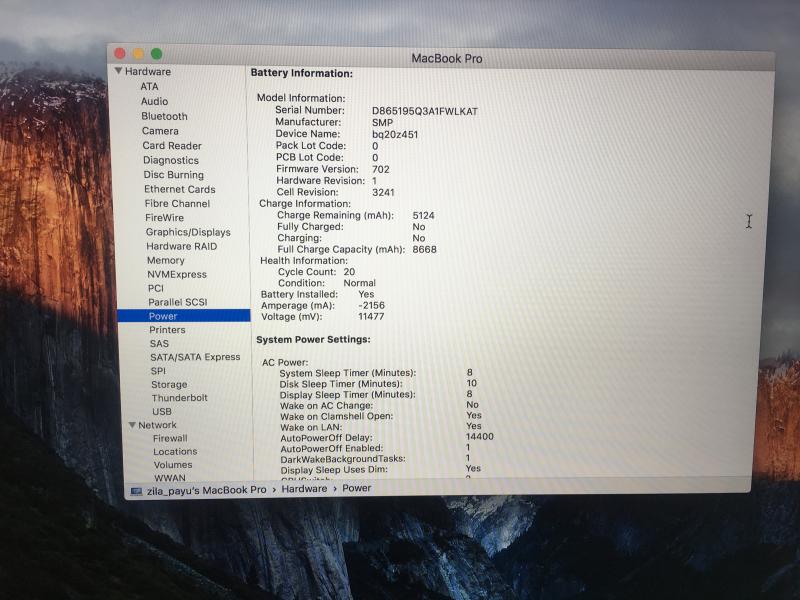Click serial number D865195Q3A1FWLKAT
Viewport: 800px width, 600px height.
pyautogui.click(x=424, y=111)
